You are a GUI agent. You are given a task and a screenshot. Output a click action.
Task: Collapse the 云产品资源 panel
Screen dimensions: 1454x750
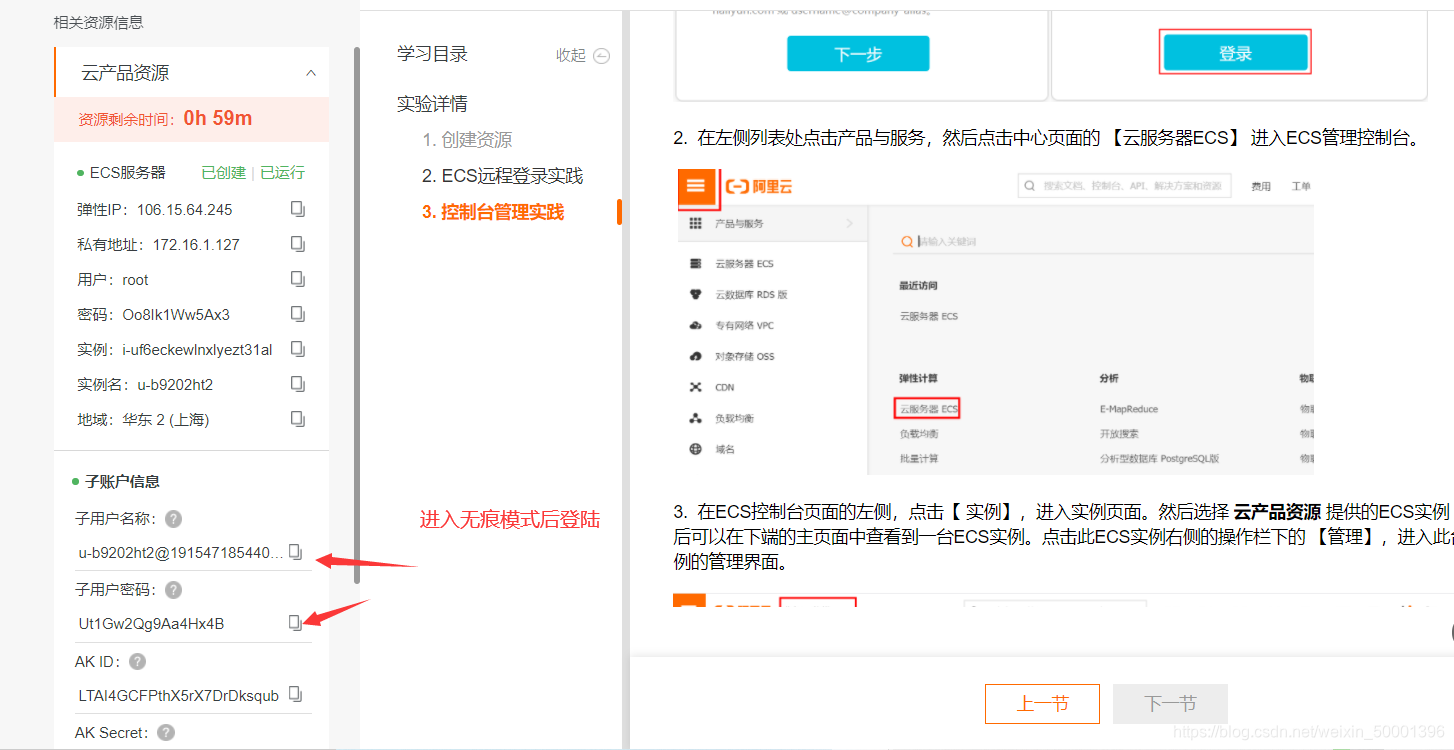click(x=312, y=71)
